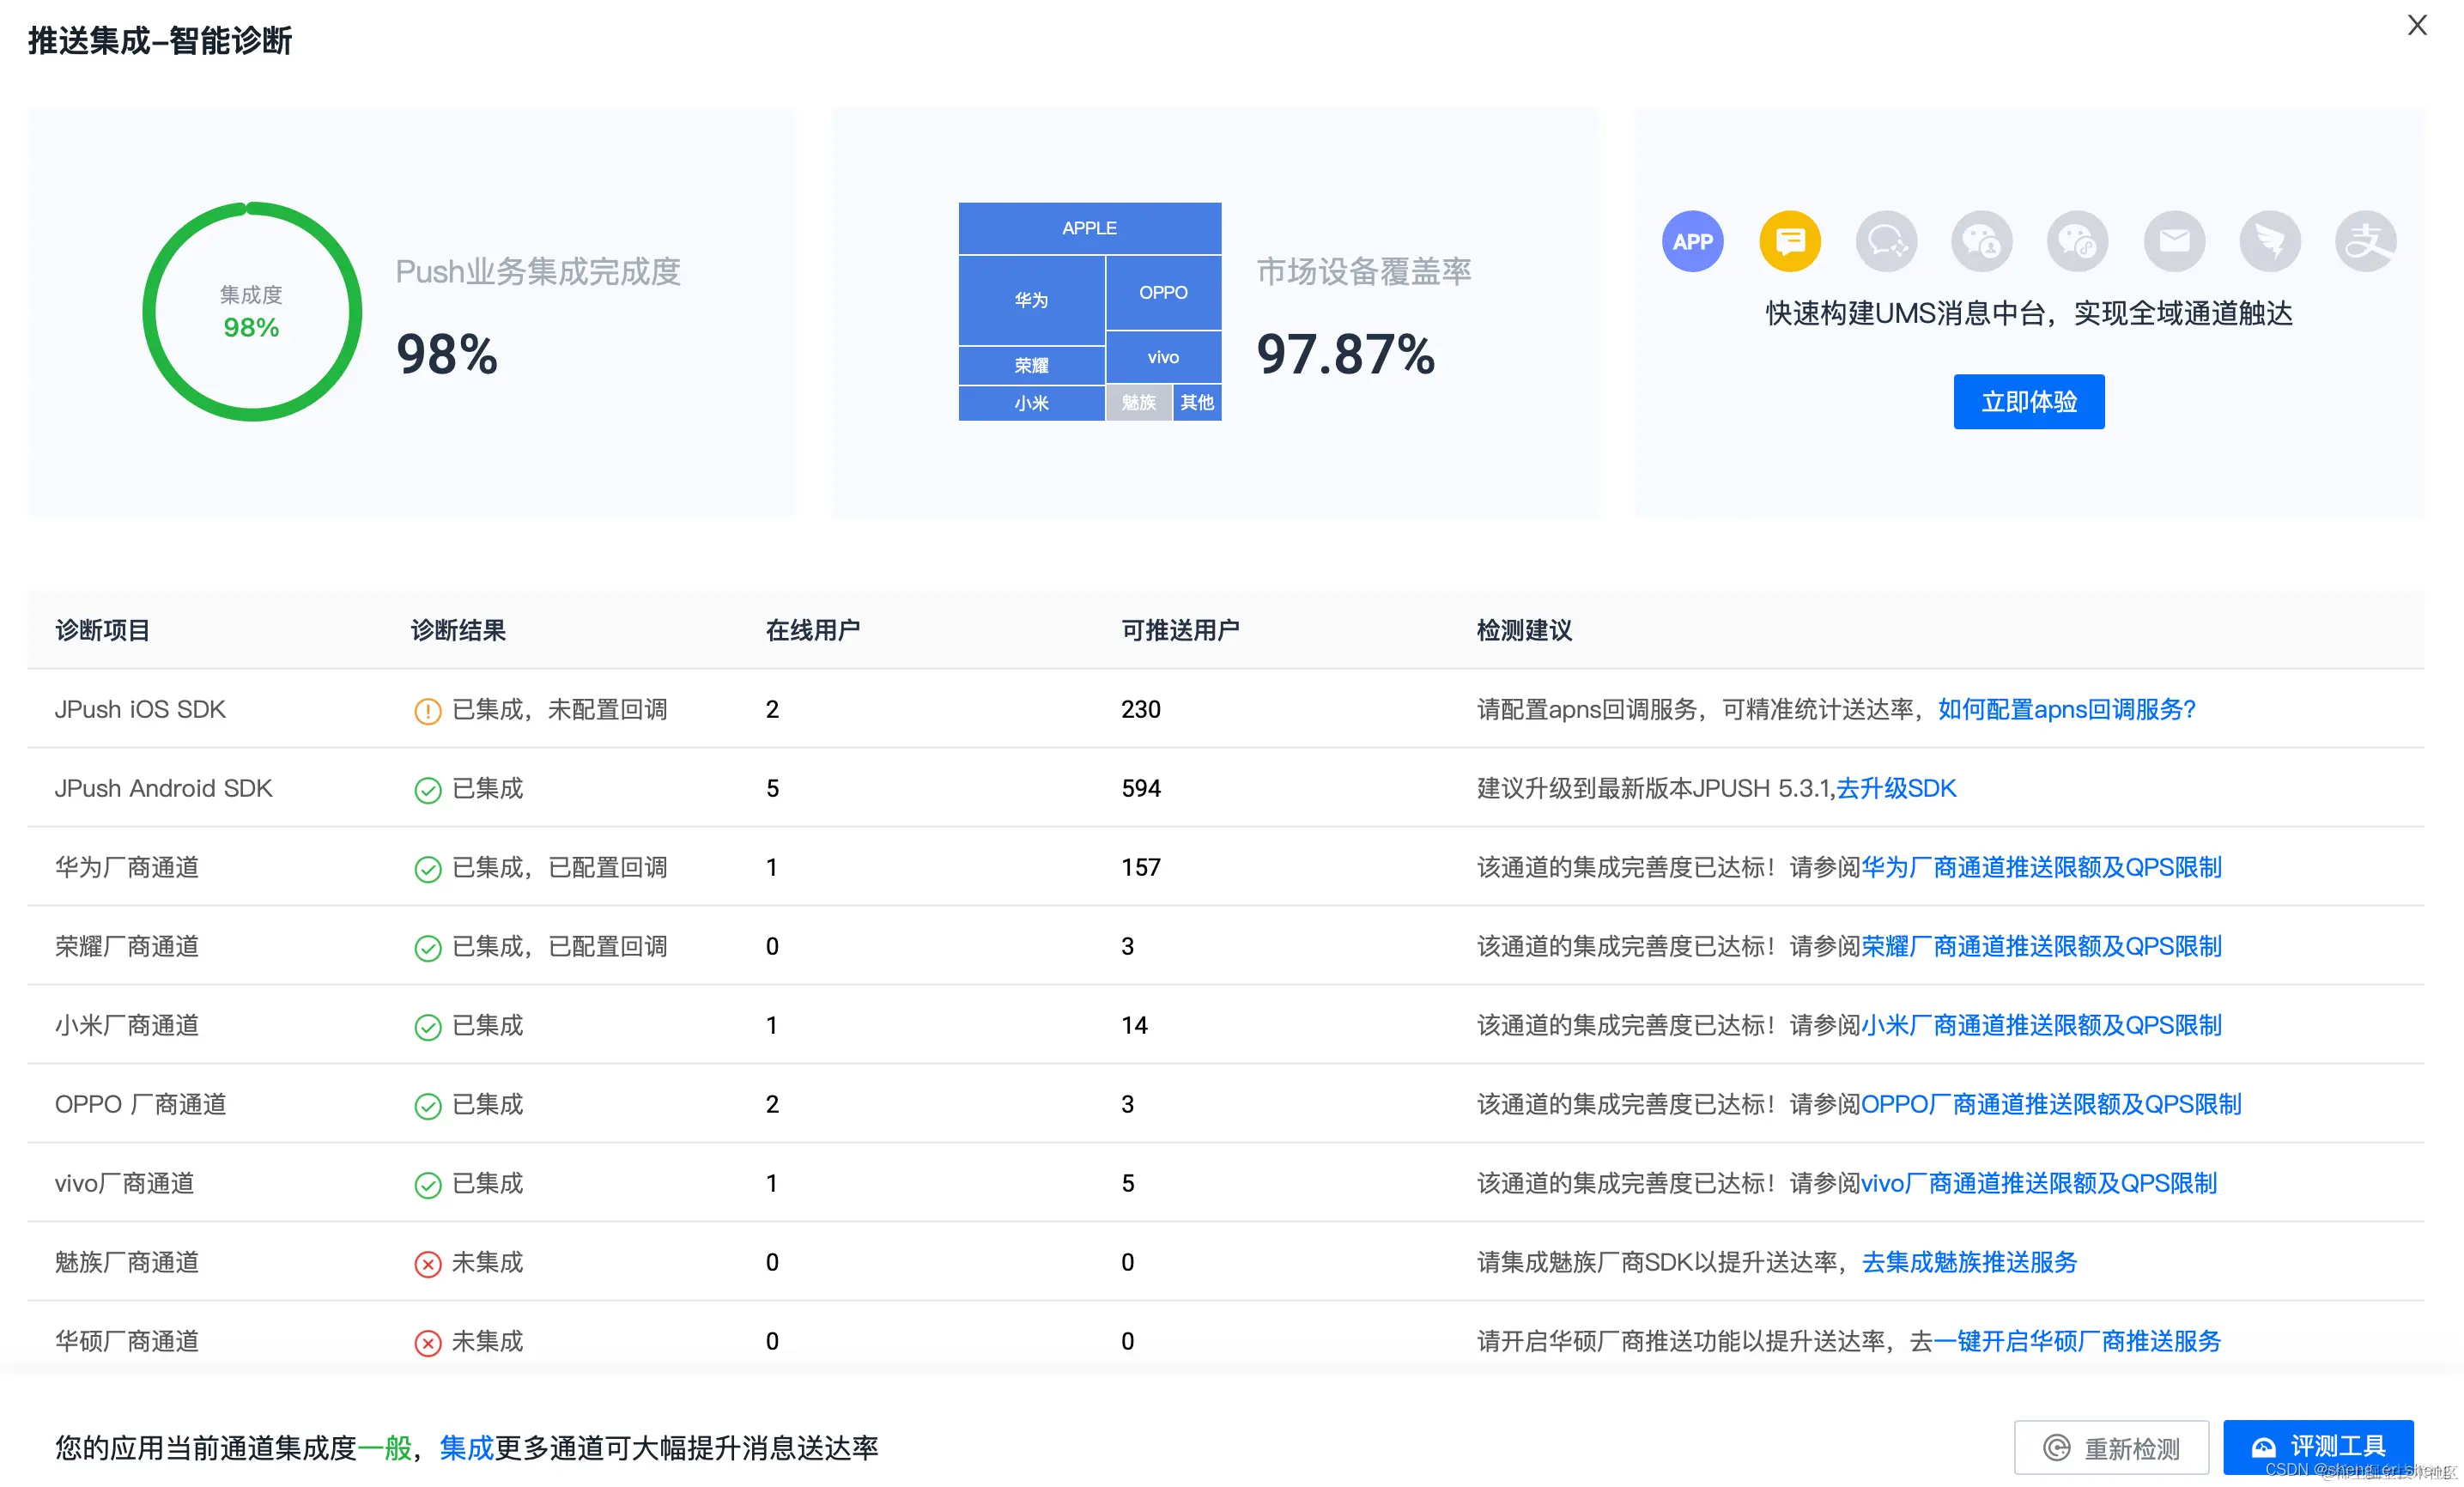This screenshot has height=1487, width=2464.
Task: Select the 华为 block in the device chart
Action: (x=1031, y=299)
